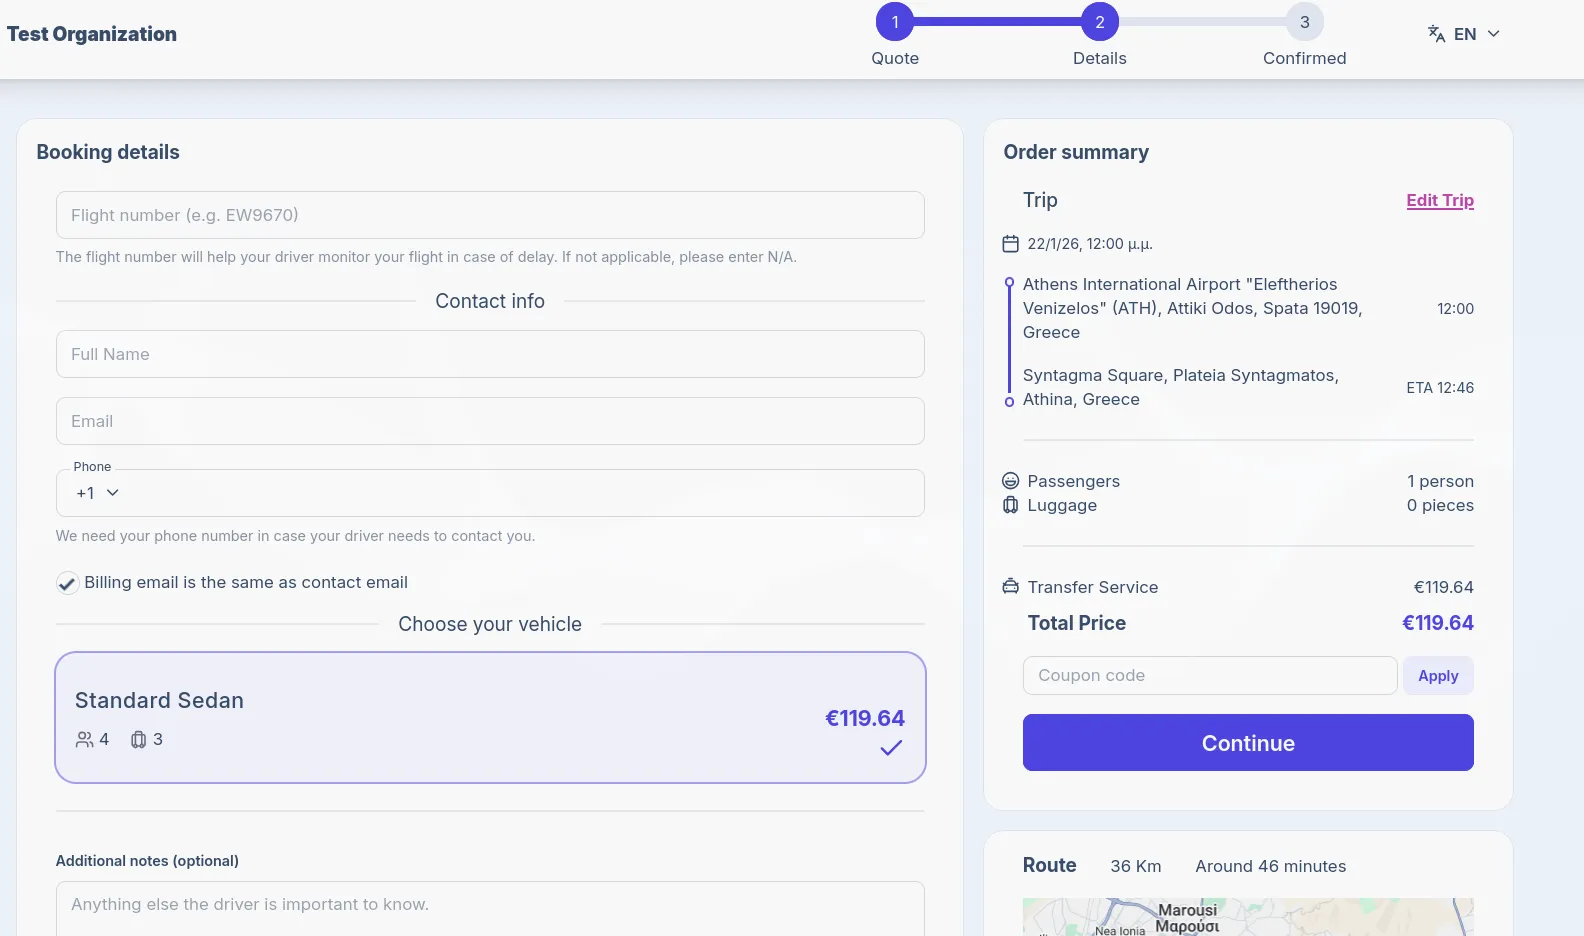Focus the Email input field

(x=490, y=421)
